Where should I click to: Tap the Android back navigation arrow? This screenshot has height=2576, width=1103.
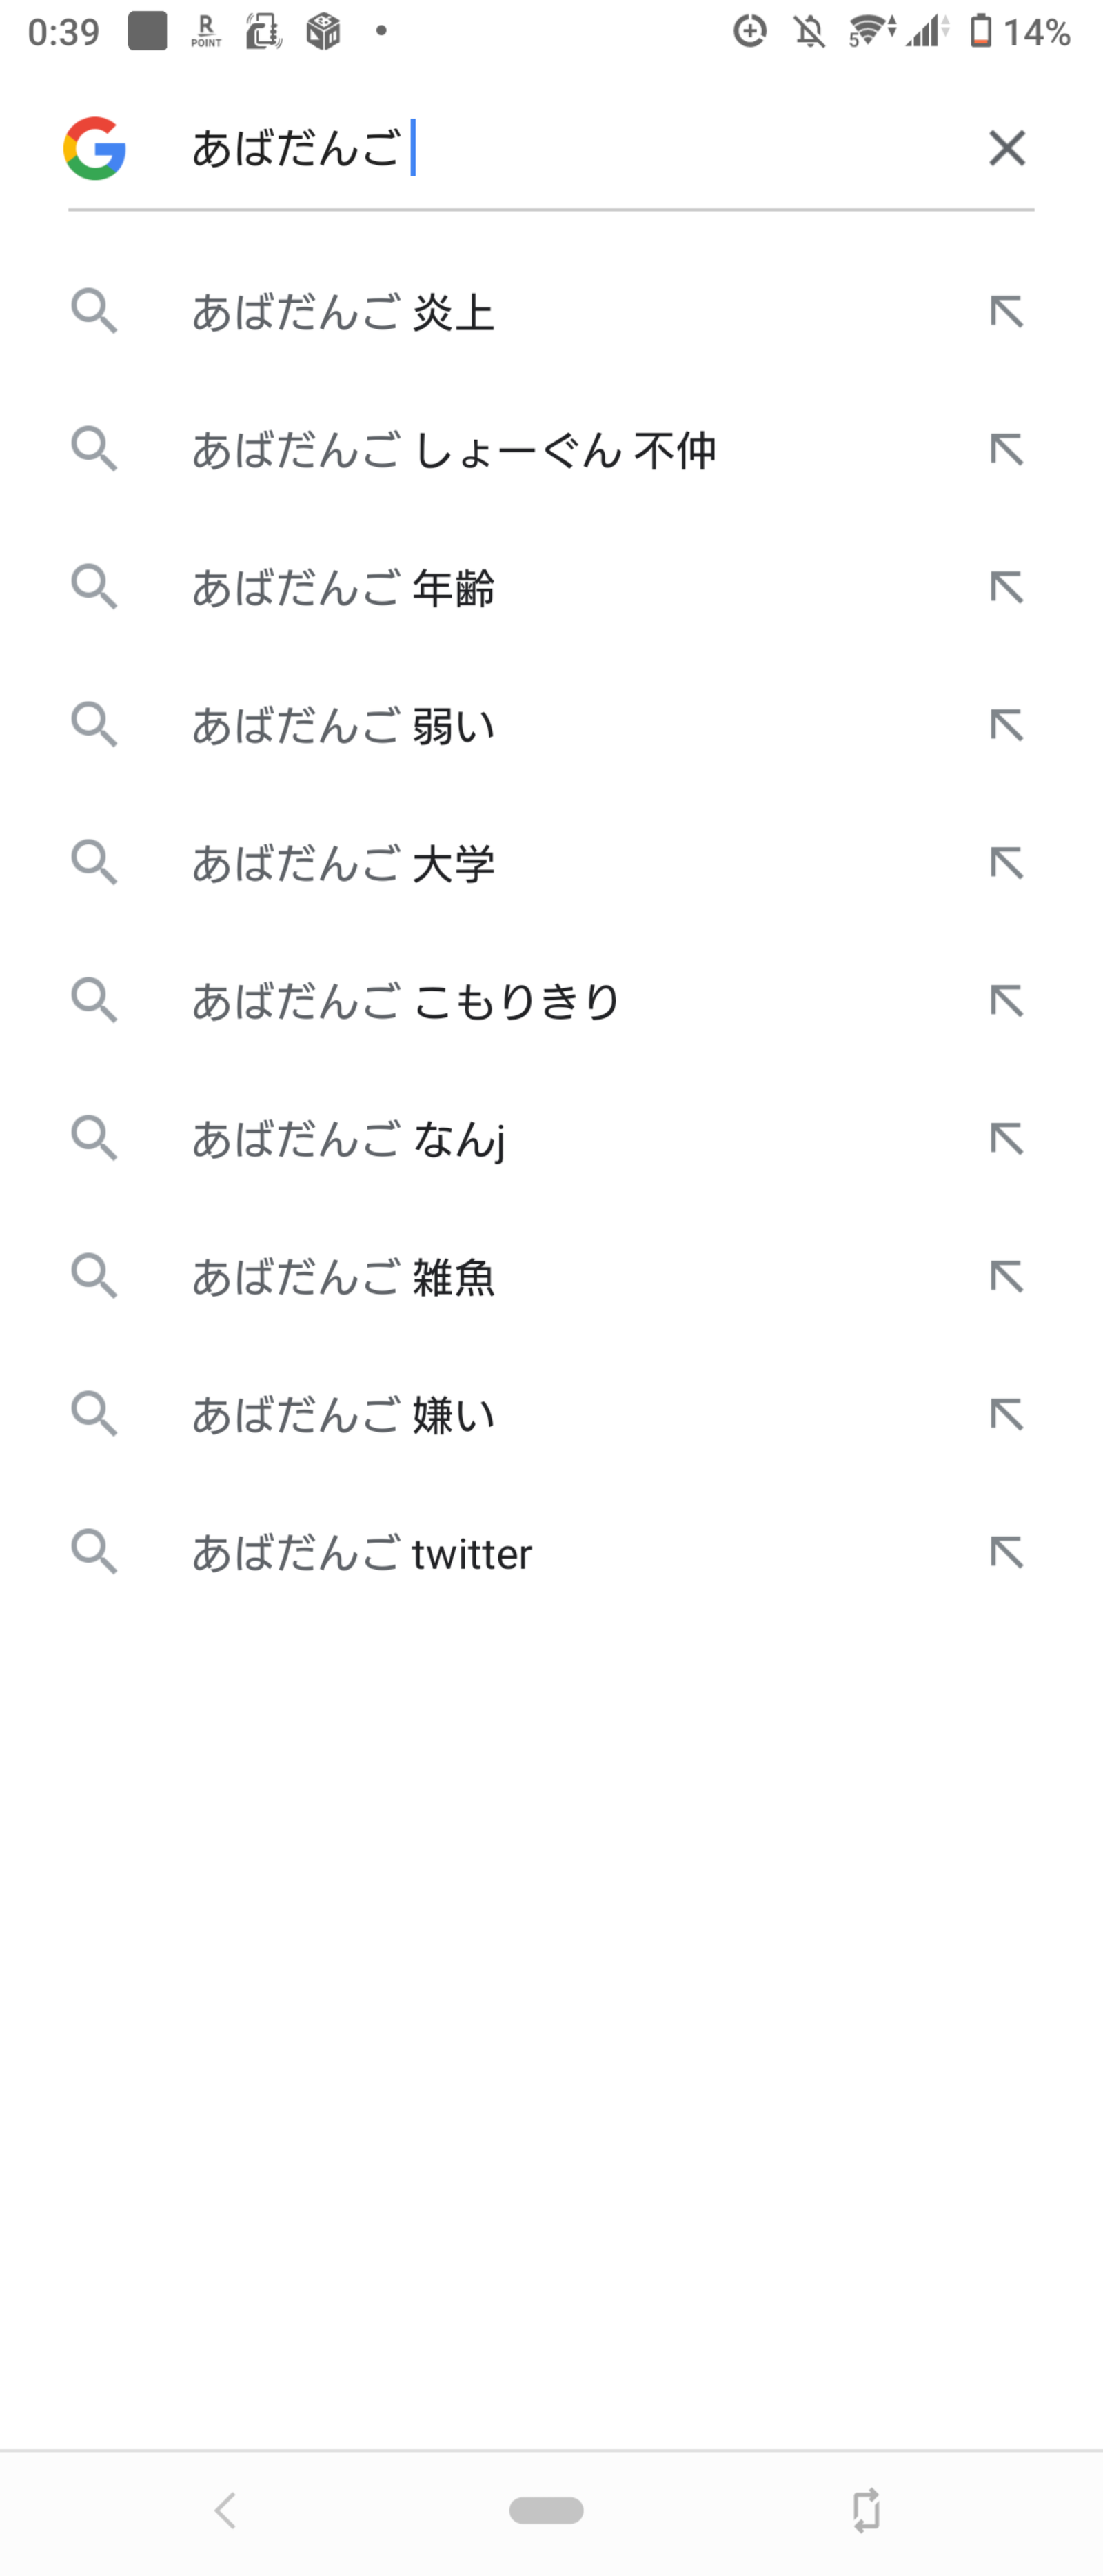coord(226,2511)
